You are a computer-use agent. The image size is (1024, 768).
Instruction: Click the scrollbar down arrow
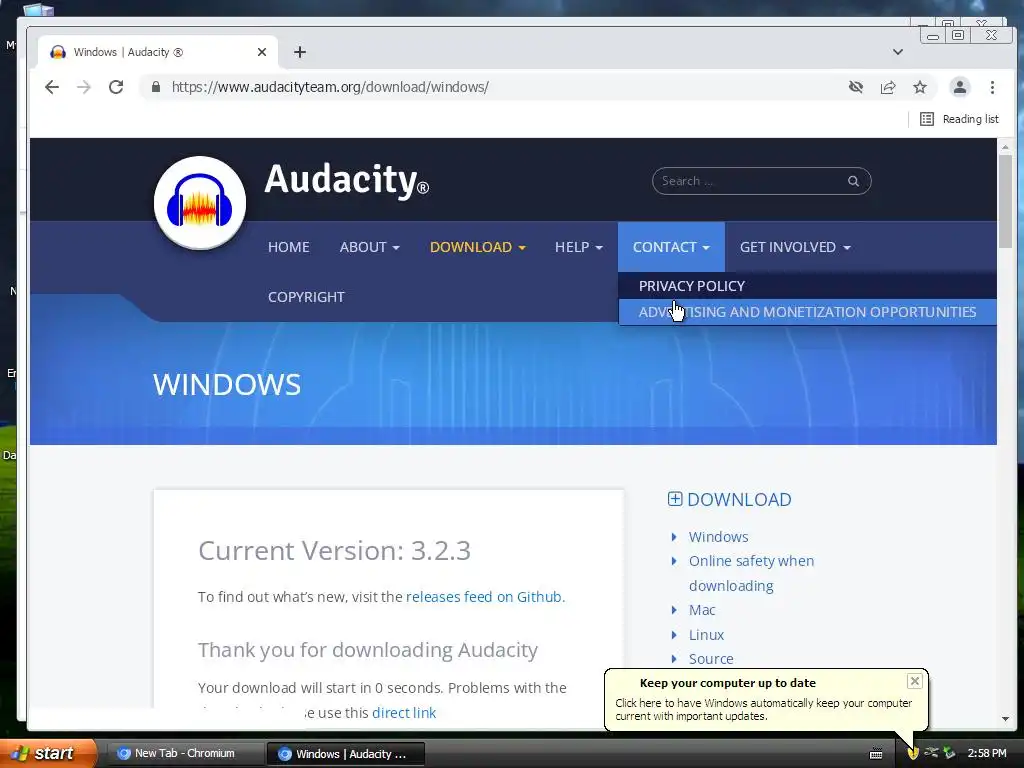(x=1005, y=719)
